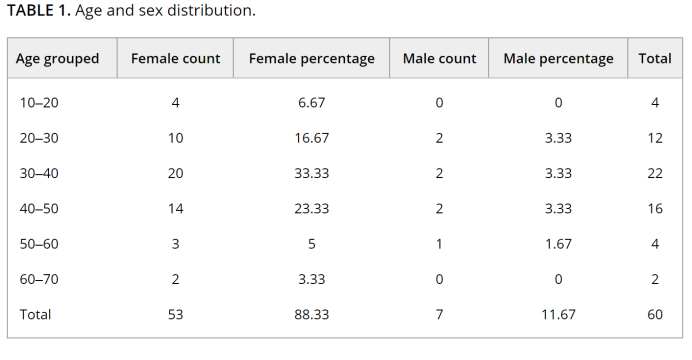
Task: Click the Male percentage column header
Action: click(x=558, y=59)
